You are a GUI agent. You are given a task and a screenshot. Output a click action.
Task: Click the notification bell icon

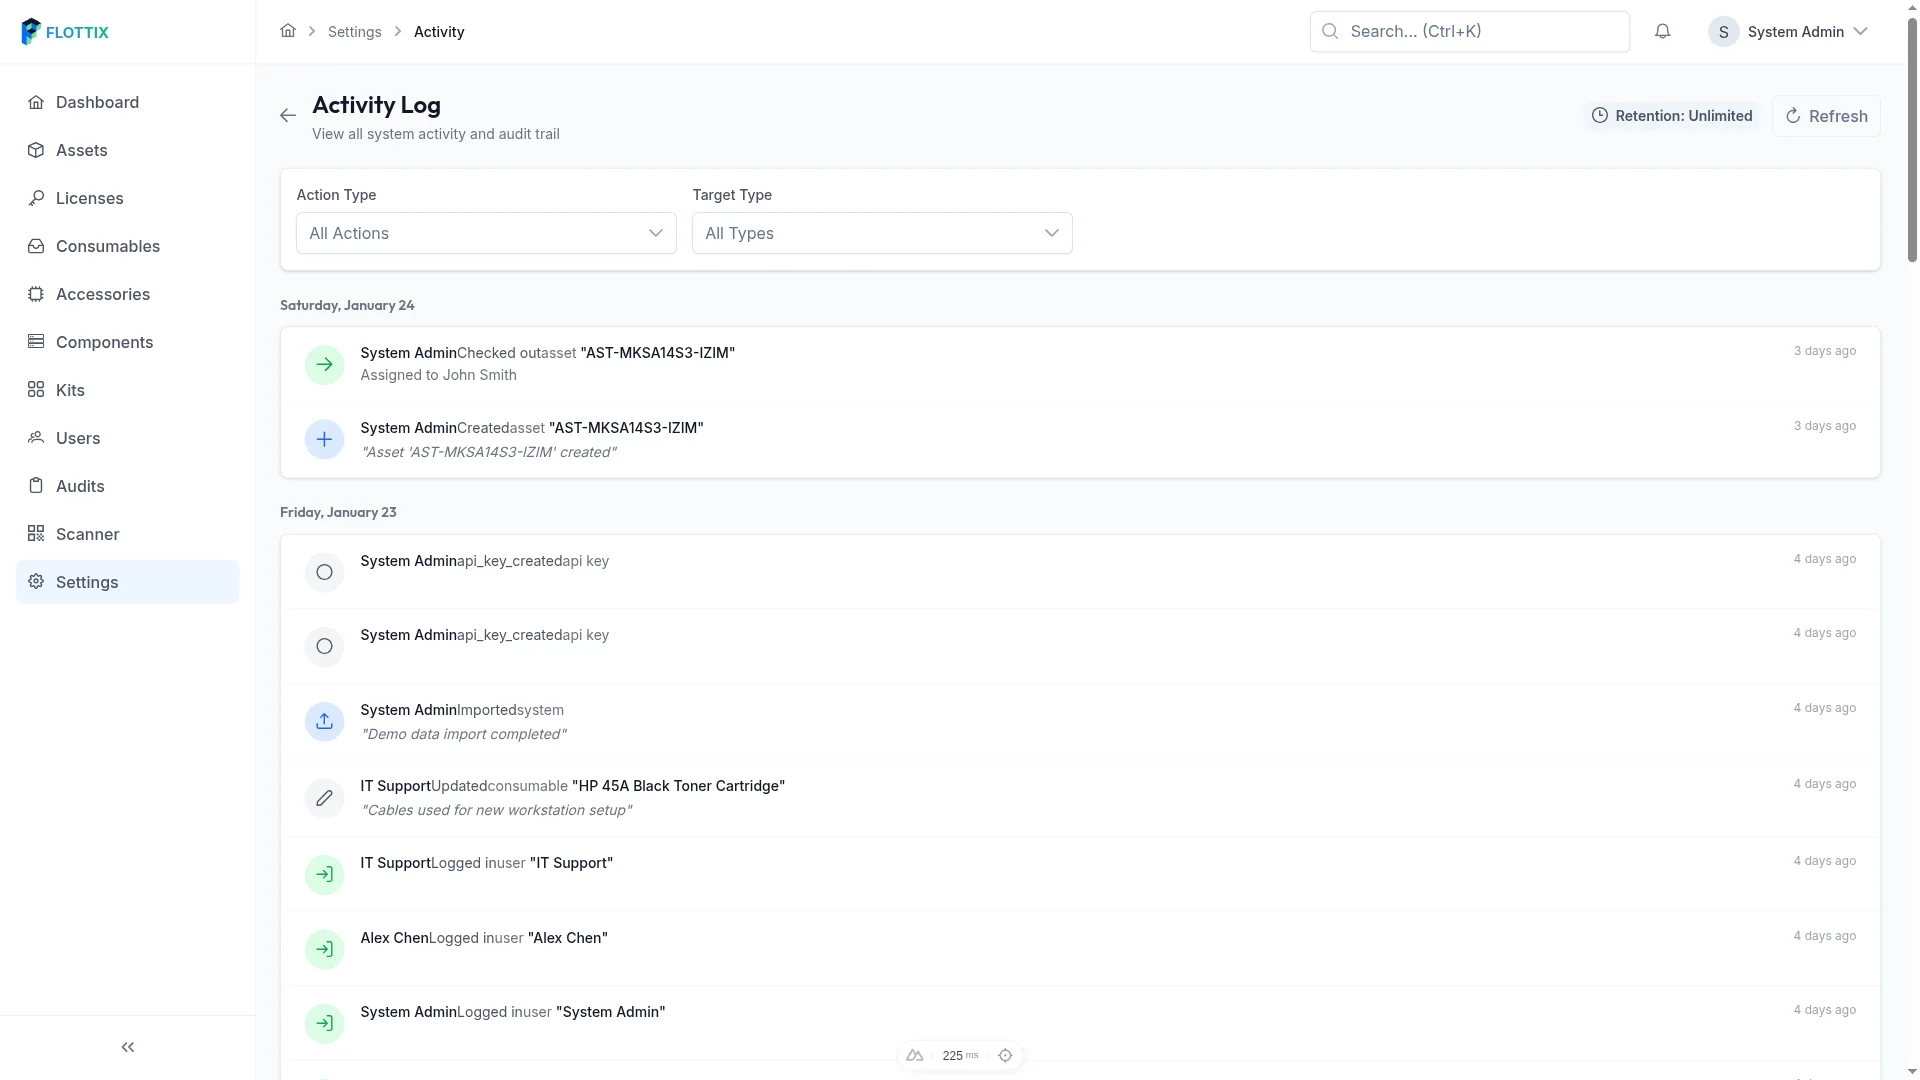point(1663,31)
